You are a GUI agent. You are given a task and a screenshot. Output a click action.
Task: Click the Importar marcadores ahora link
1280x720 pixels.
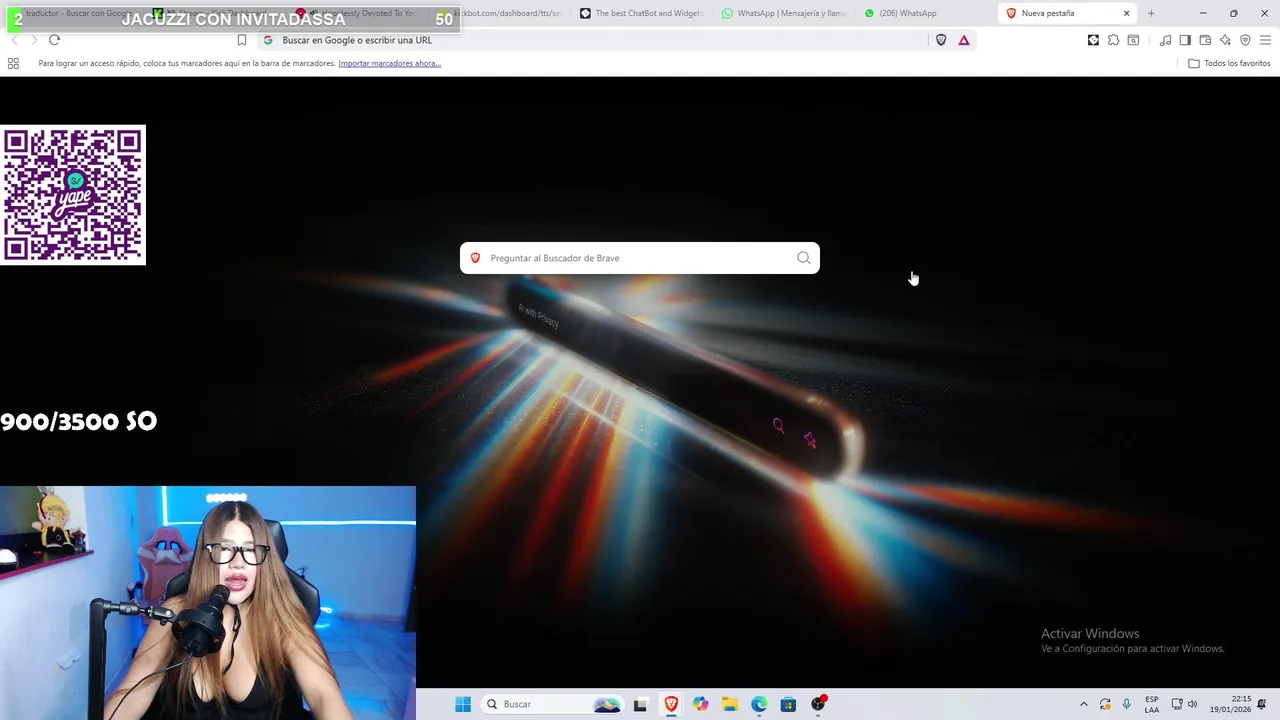(390, 63)
